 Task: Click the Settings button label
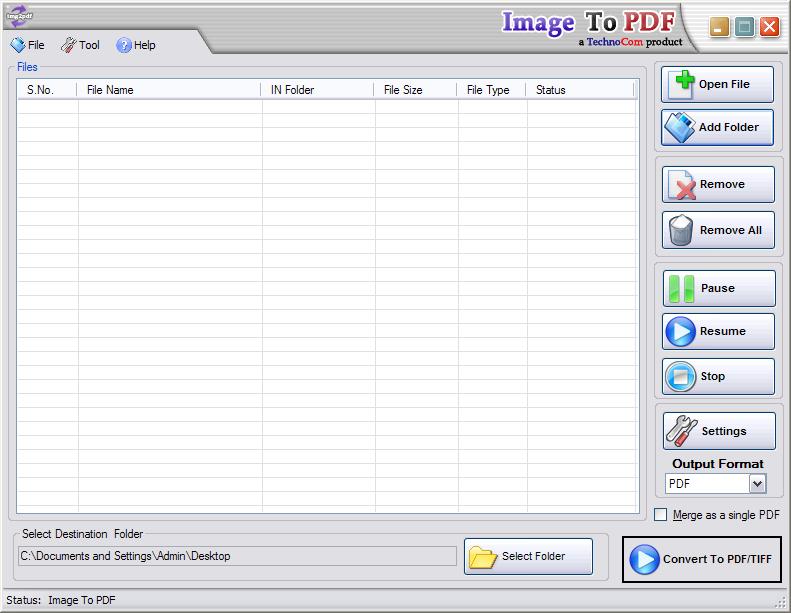click(724, 431)
